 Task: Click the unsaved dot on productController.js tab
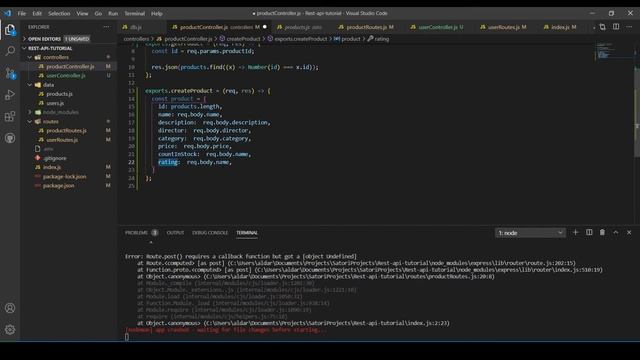pos(264,27)
